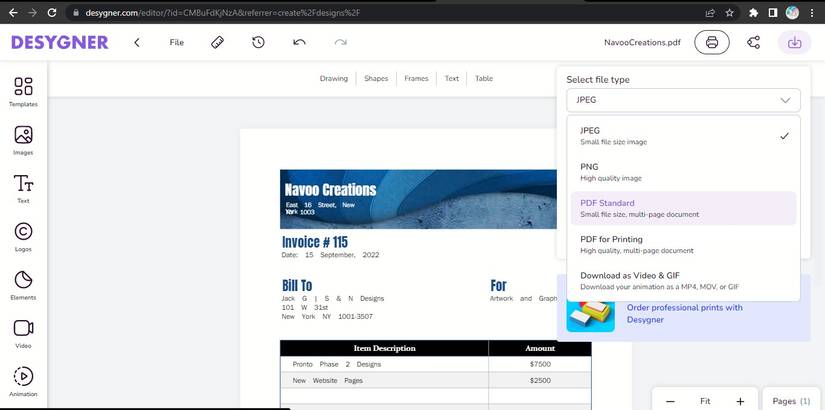This screenshot has width=825, height=410.
Task: Select the Bill To heading
Action: point(297,286)
